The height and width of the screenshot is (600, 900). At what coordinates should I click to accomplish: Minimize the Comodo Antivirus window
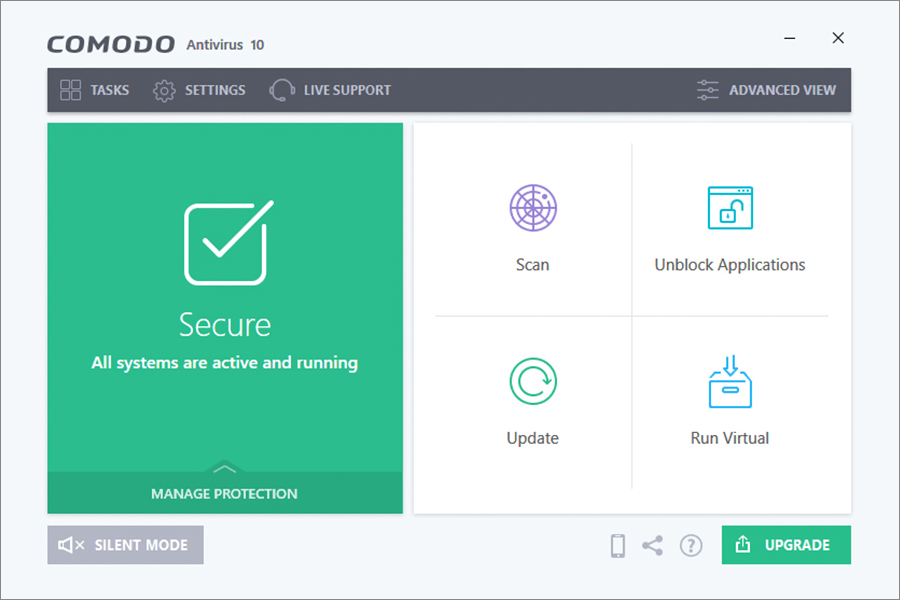pos(790,38)
